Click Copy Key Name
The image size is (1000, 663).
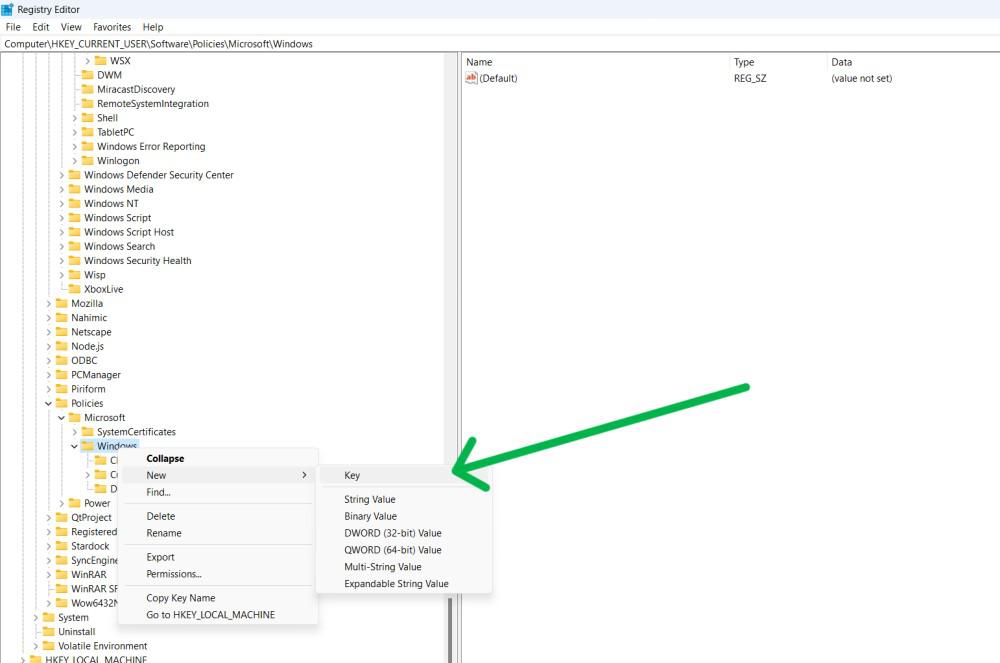(217, 598)
